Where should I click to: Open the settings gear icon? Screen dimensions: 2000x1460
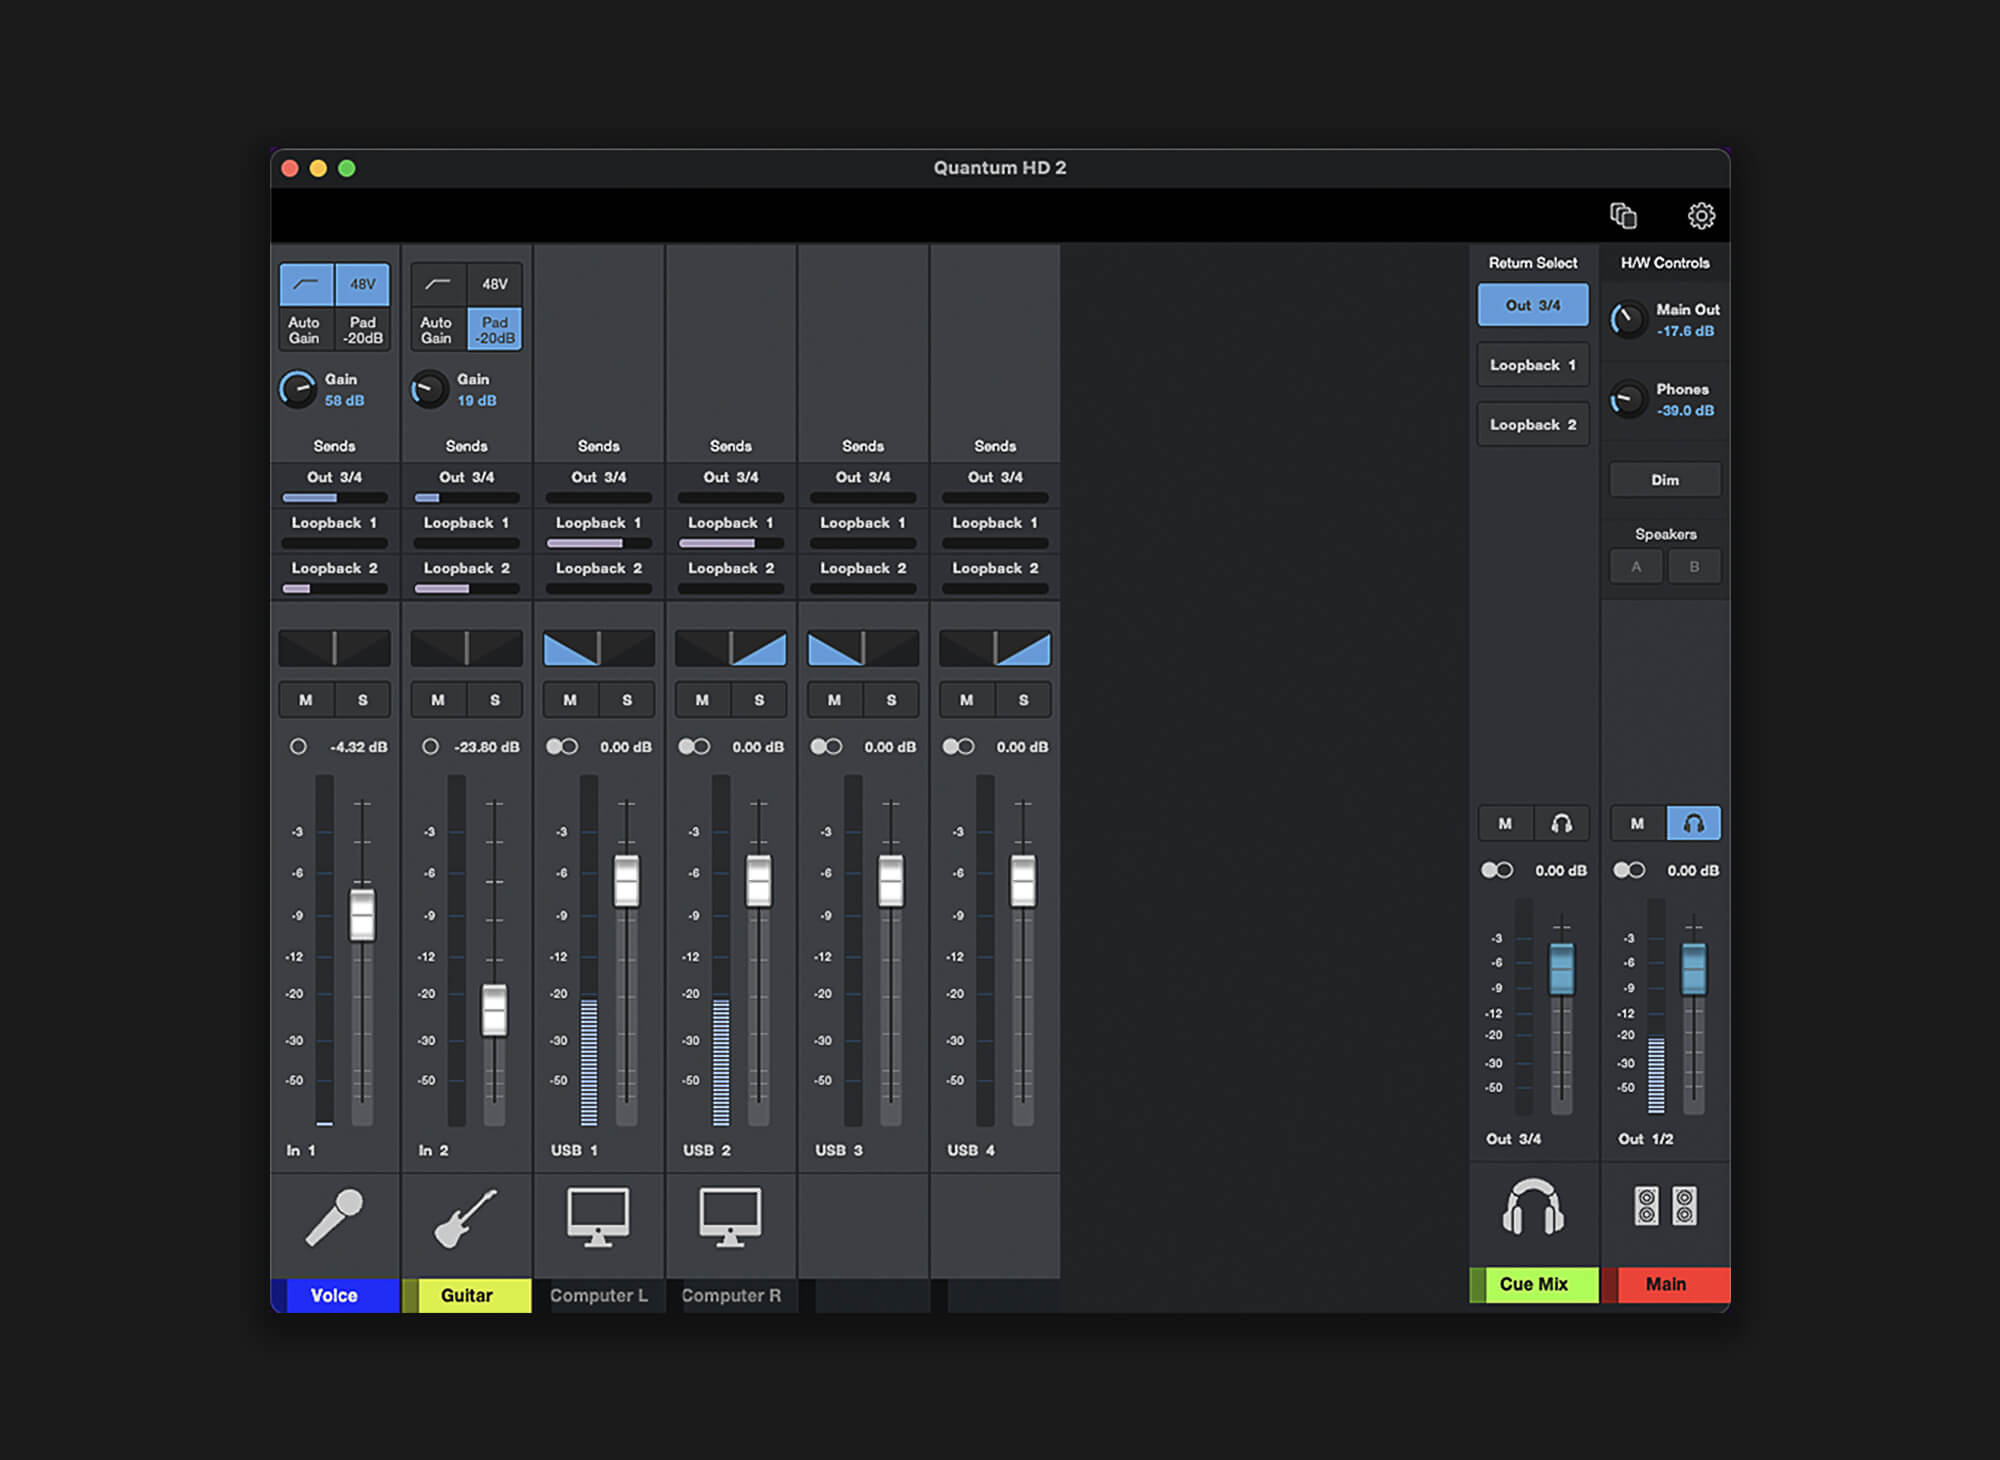point(1701,216)
